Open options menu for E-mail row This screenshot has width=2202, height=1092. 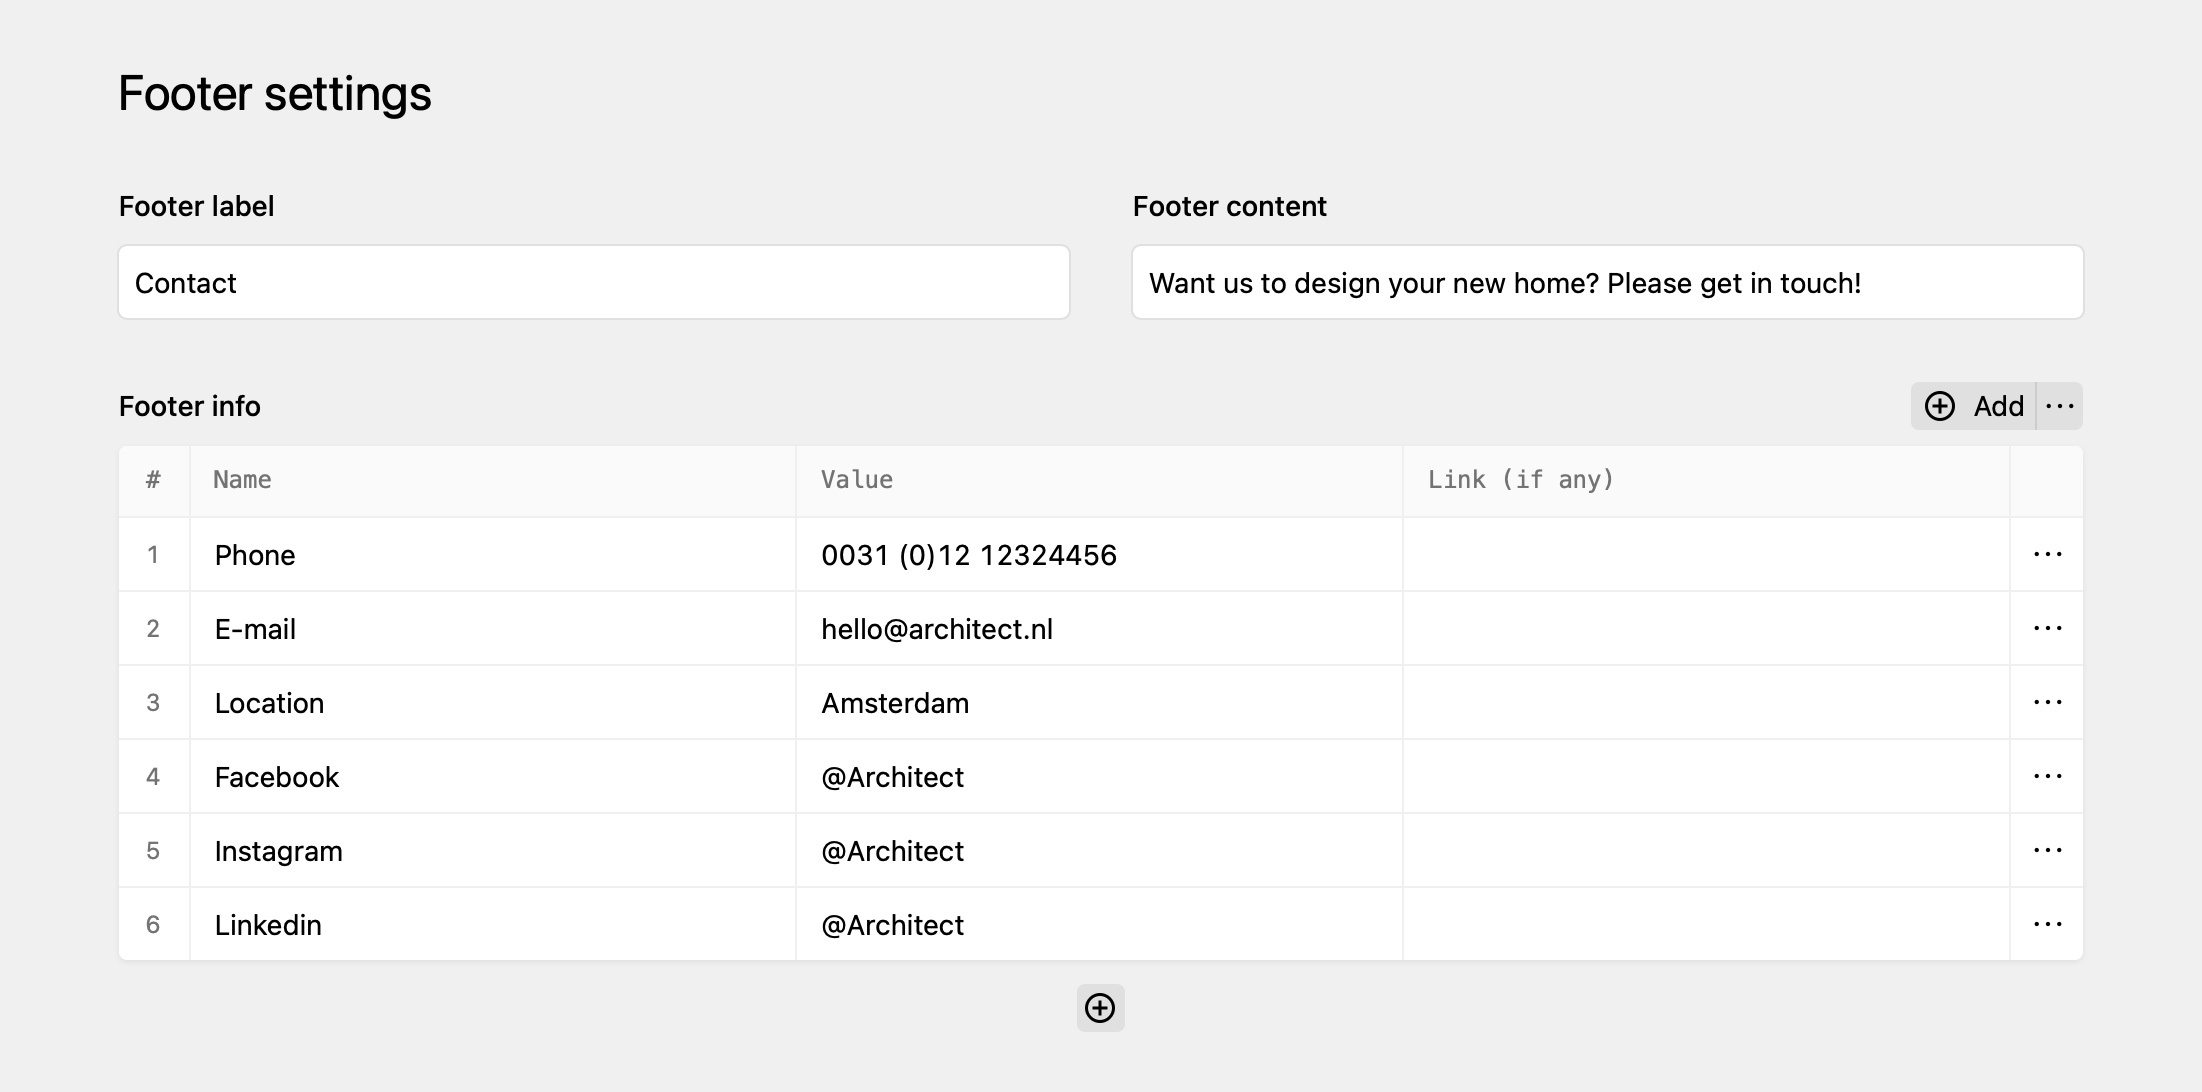2047,629
